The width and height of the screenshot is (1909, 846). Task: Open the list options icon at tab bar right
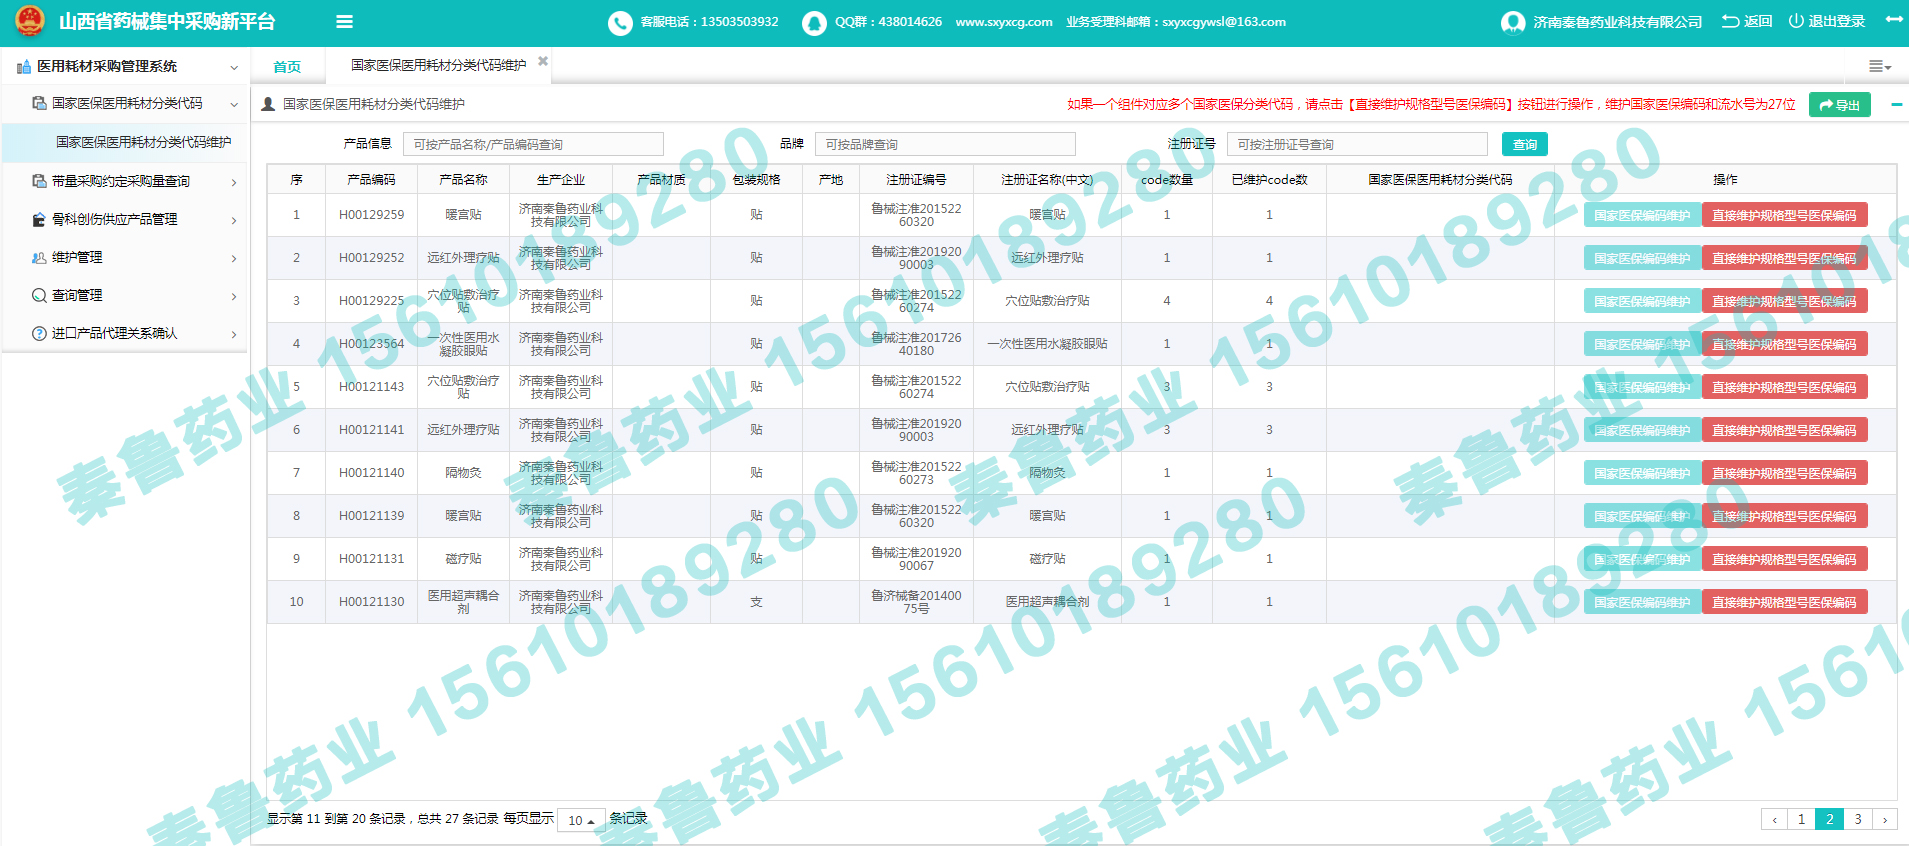1879,66
